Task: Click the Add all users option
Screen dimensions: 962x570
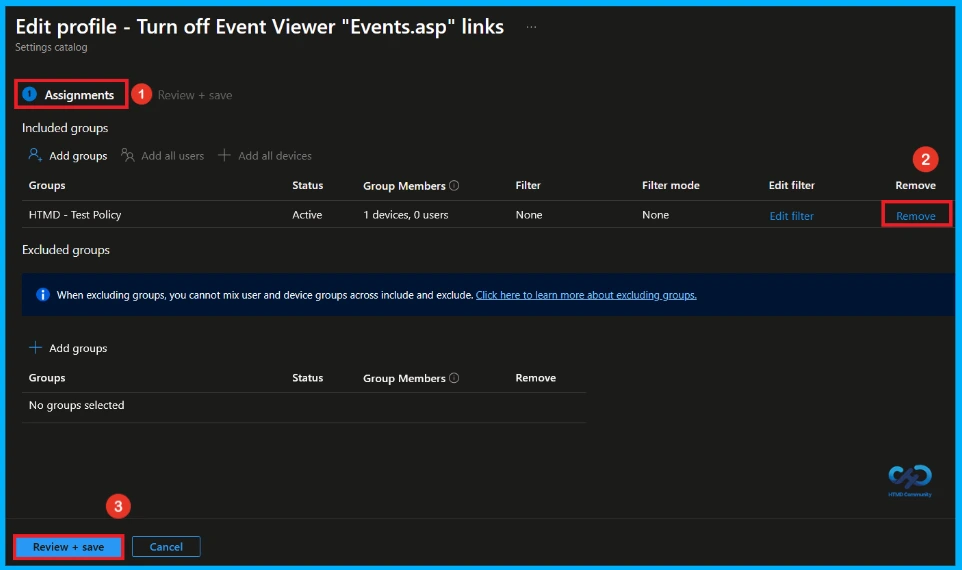Action: [162, 155]
